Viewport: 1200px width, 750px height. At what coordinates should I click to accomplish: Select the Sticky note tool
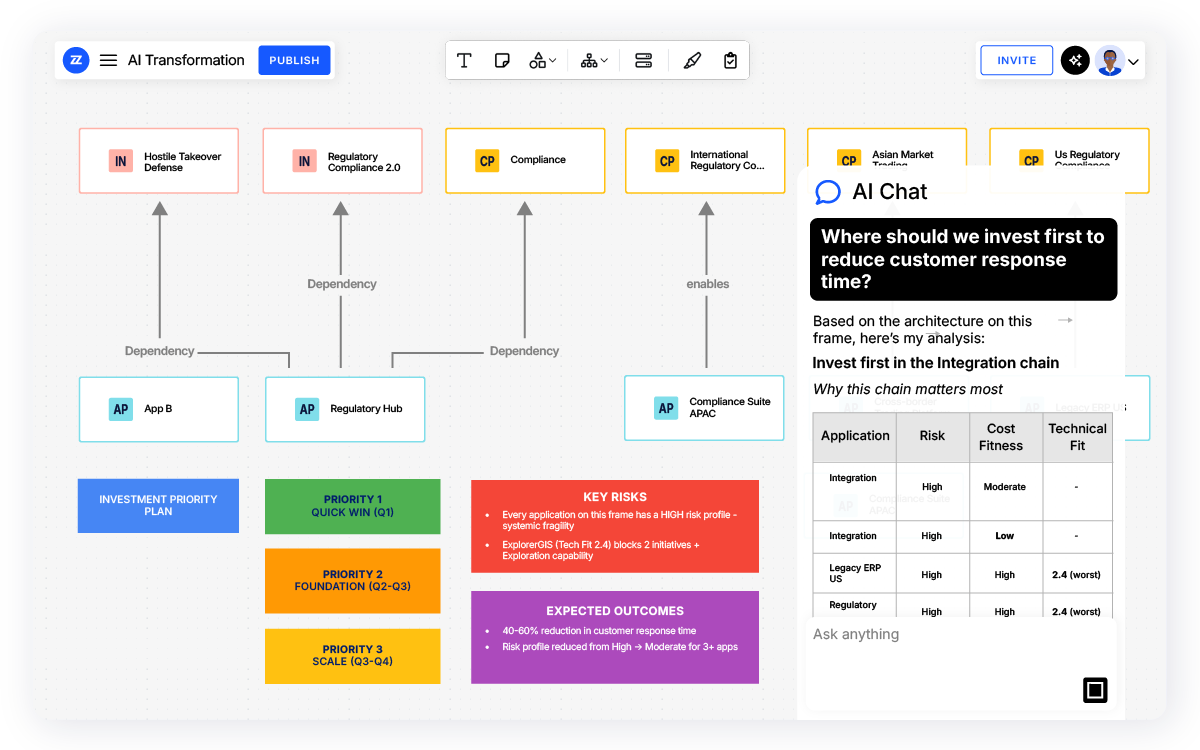click(x=503, y=61)
